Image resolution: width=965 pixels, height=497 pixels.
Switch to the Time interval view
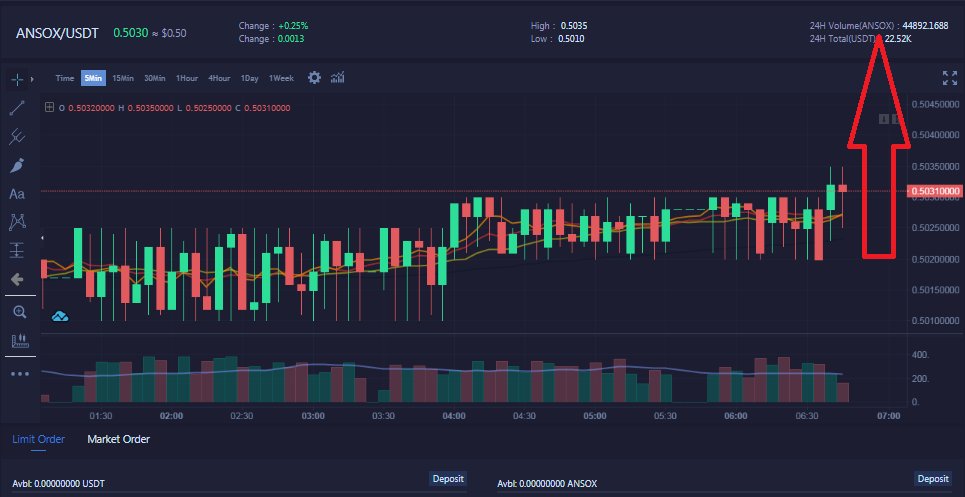click(x=65, y=78)
